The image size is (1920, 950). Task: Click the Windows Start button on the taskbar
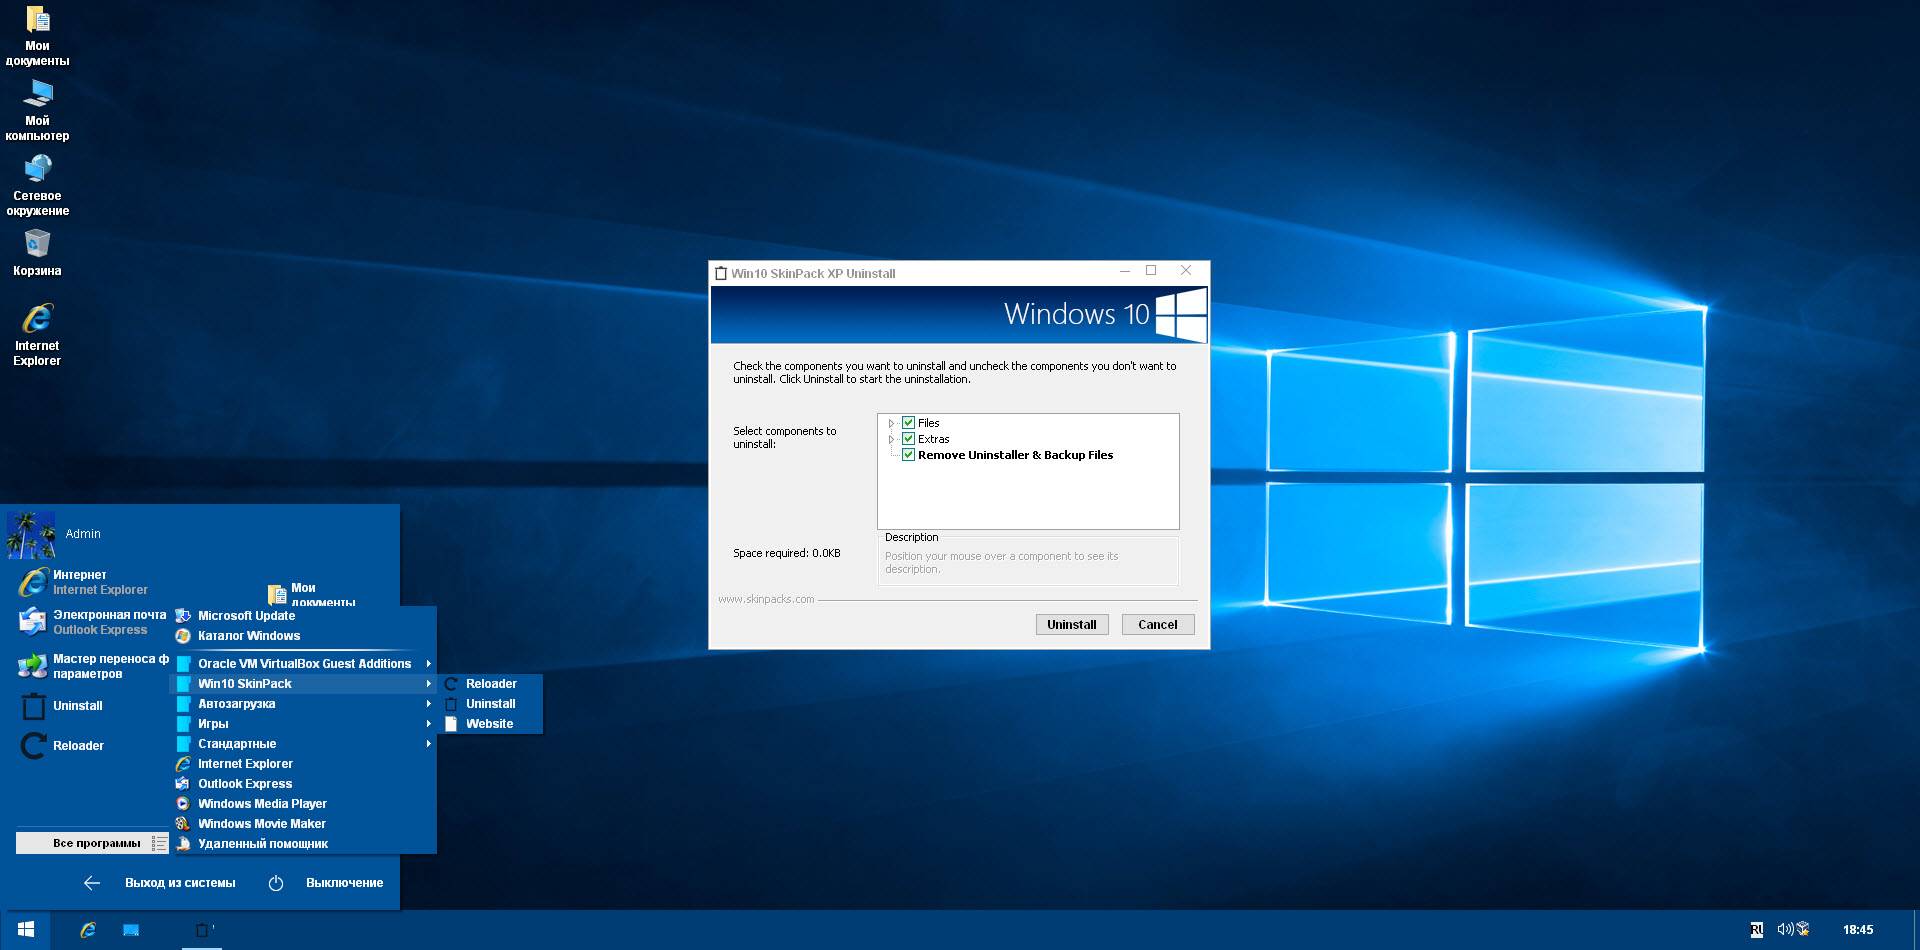point(26,930)
